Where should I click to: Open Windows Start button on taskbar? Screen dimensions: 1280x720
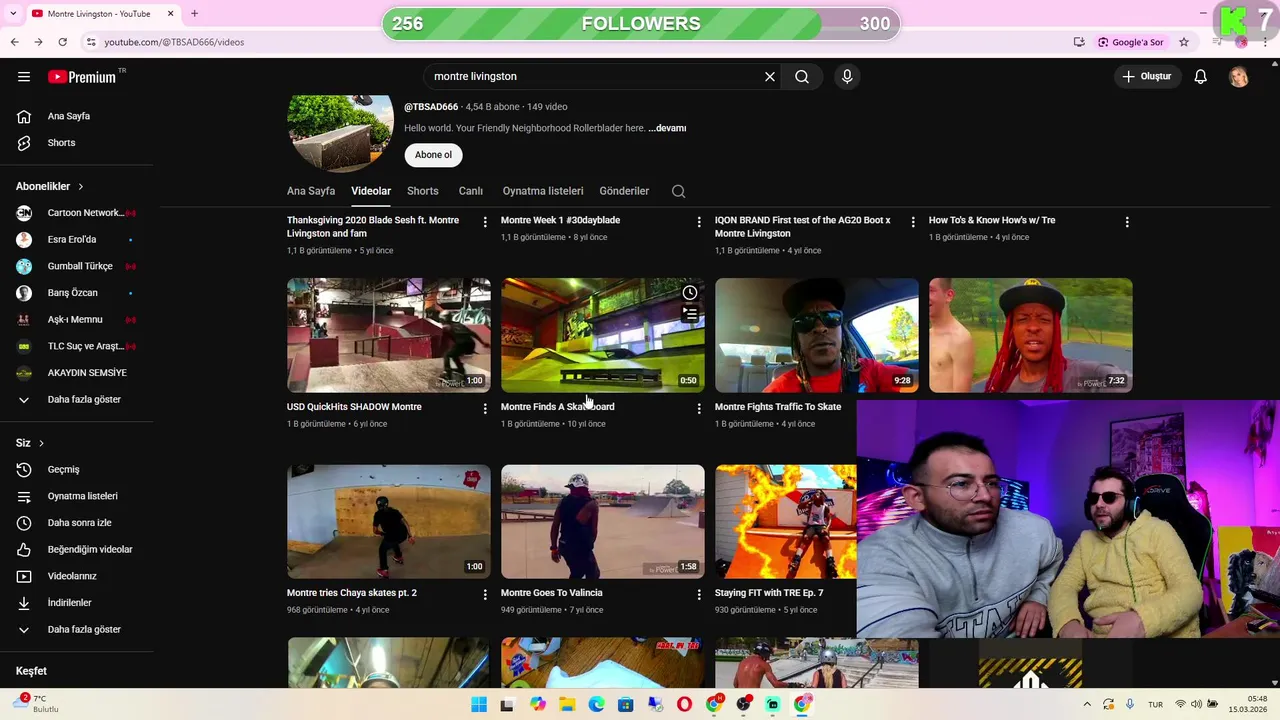point(479,705)
